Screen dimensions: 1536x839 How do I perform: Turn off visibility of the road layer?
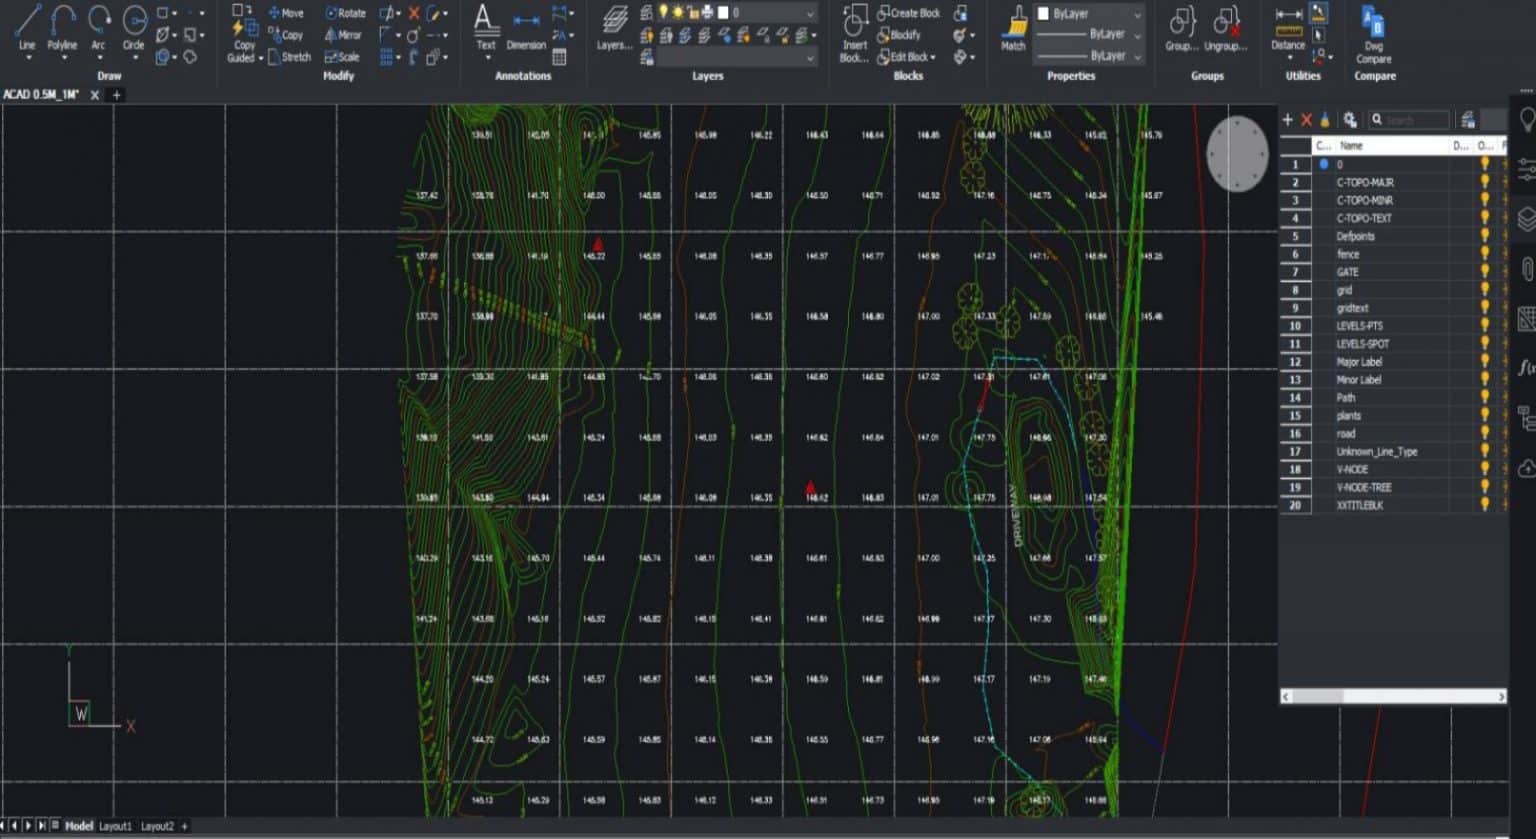(1486, 433)
